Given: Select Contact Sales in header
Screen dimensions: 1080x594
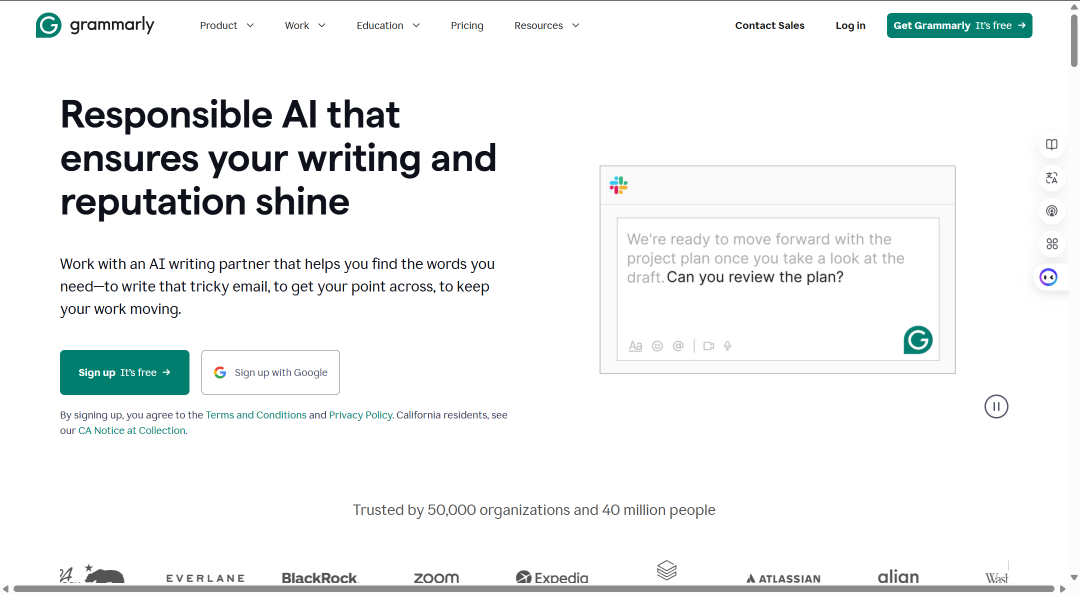Looking at the screenshot, I should pos(769,25).
